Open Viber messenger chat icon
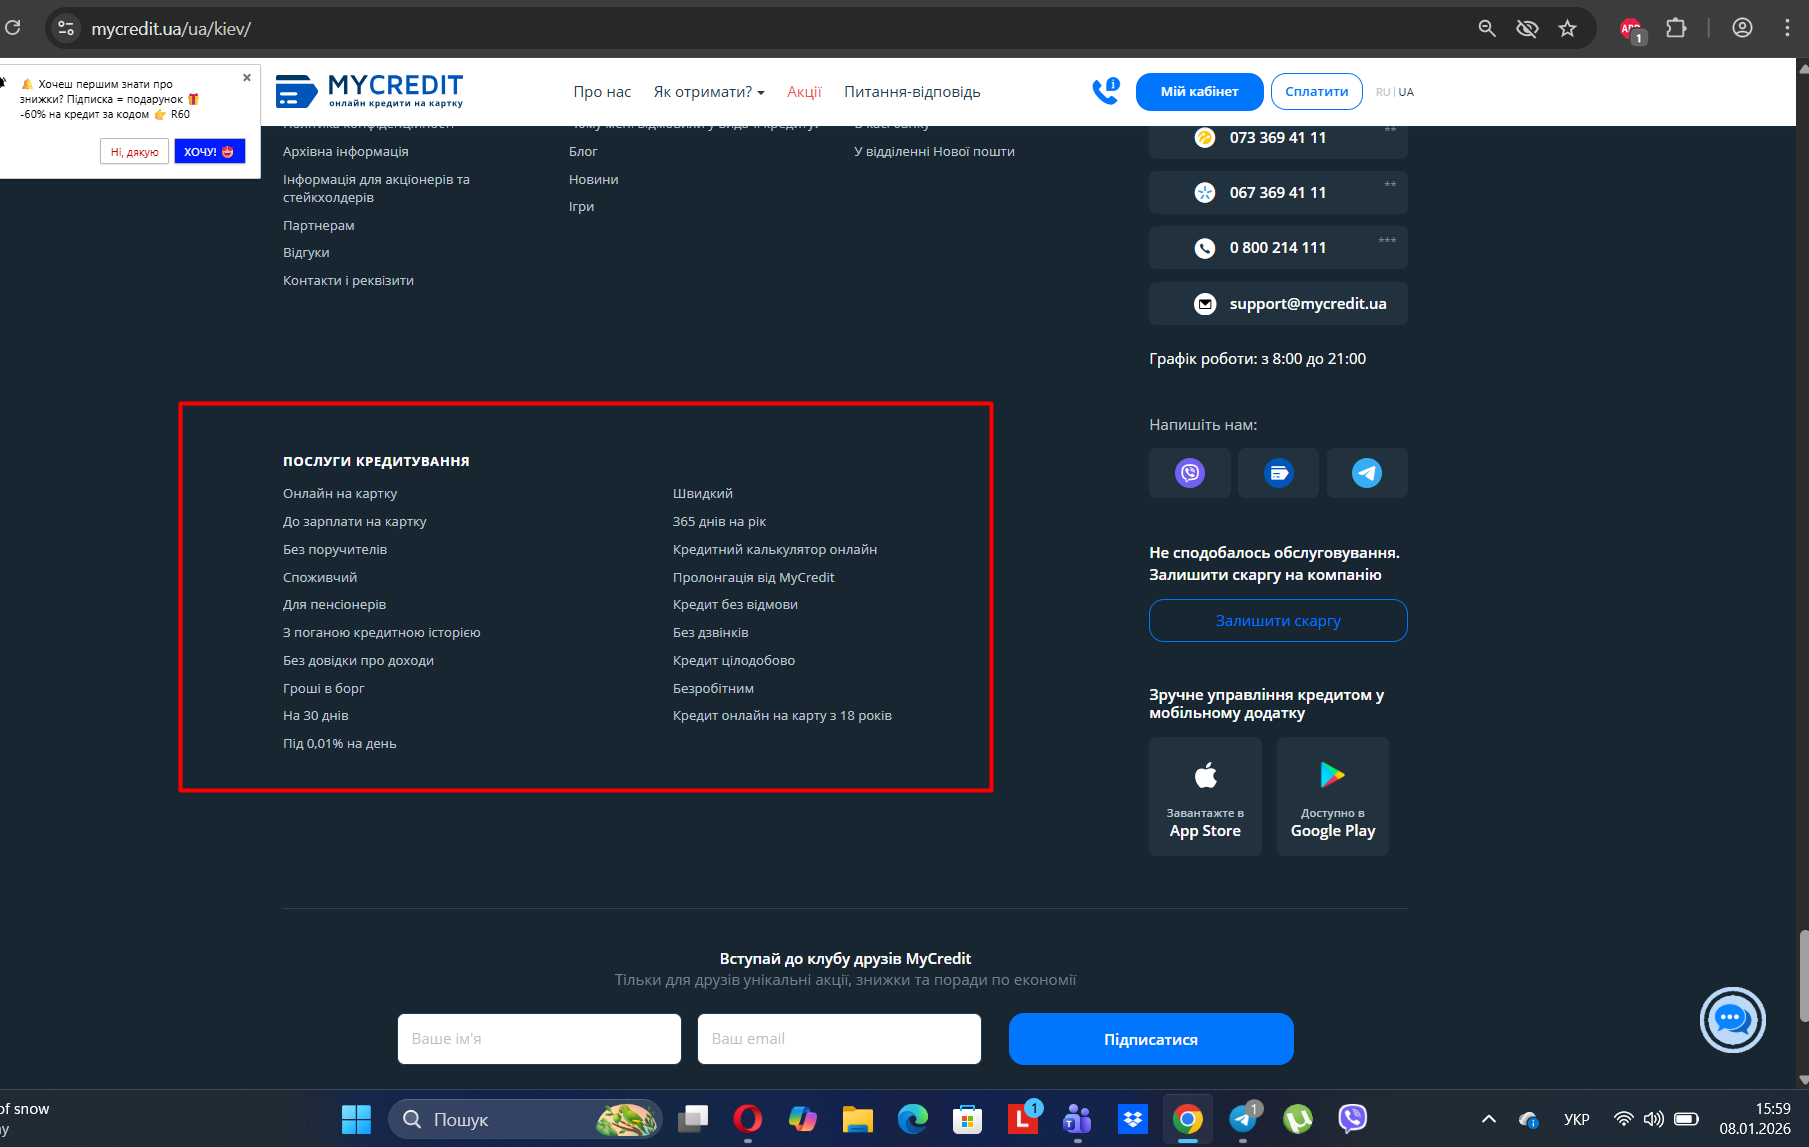This screenshot has width=1809, height=1147. 1190,473
